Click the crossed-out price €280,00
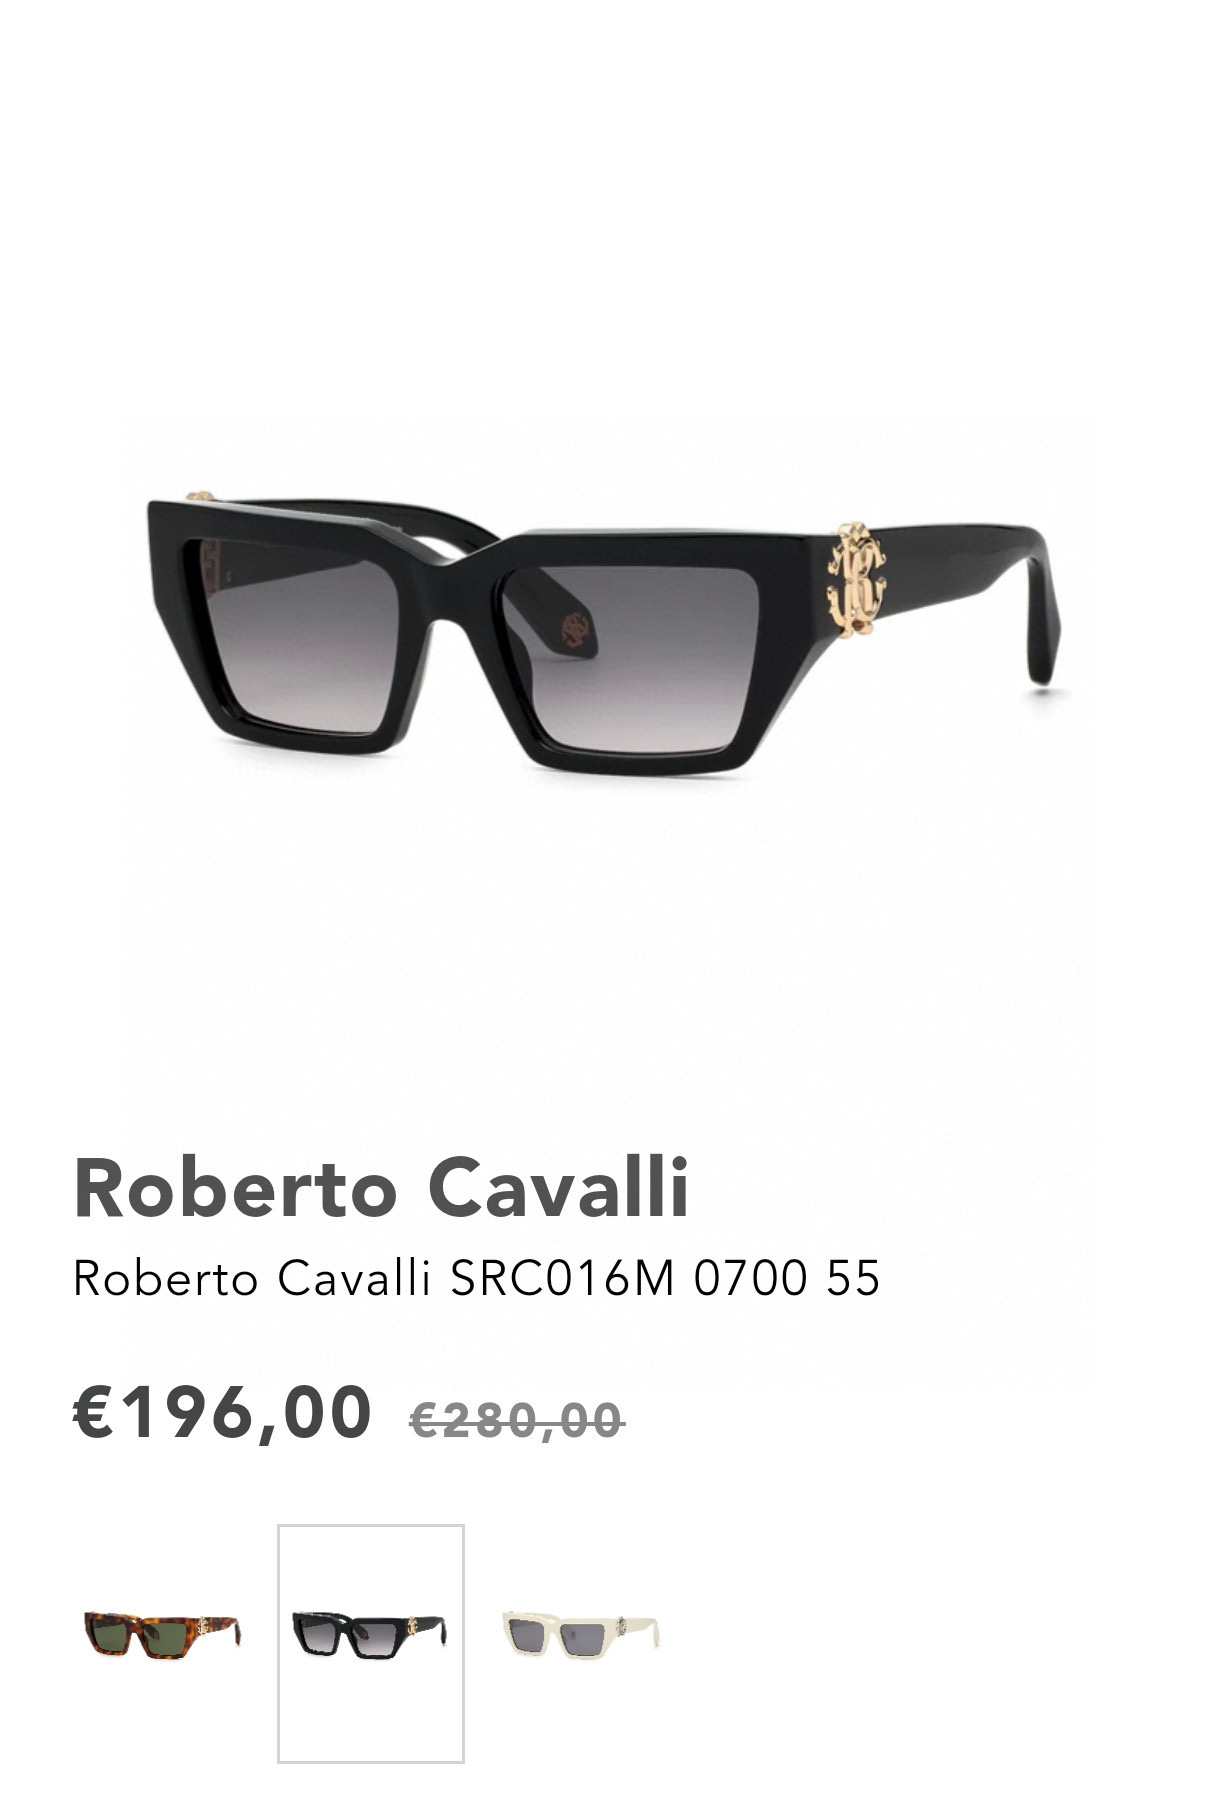The width and height of the screenshot is (1220, 1806). pos(517,1421)
